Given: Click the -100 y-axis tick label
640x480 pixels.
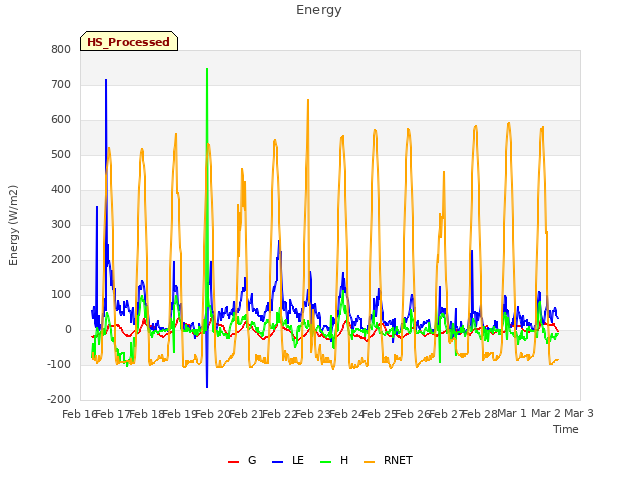Looking at the screenshot, I should (59, 364).
